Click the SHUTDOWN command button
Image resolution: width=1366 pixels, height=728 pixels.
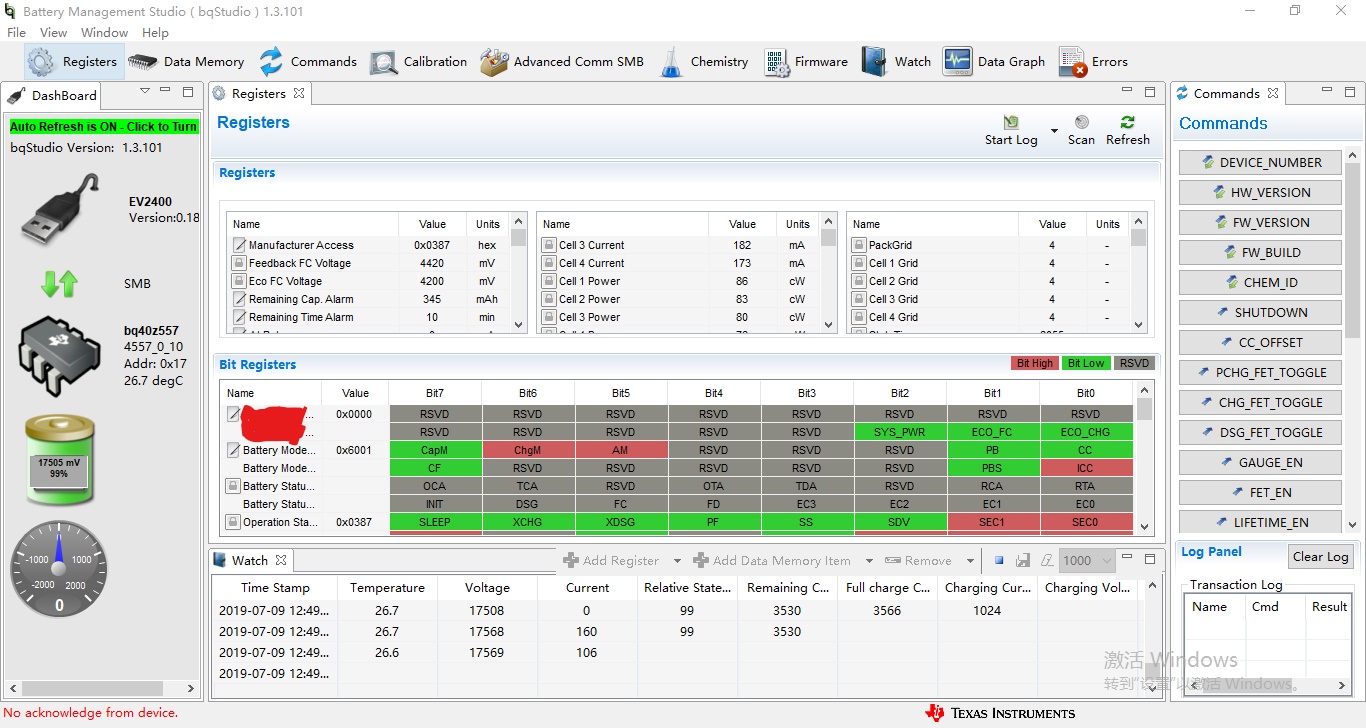(x=1260, y=312)
